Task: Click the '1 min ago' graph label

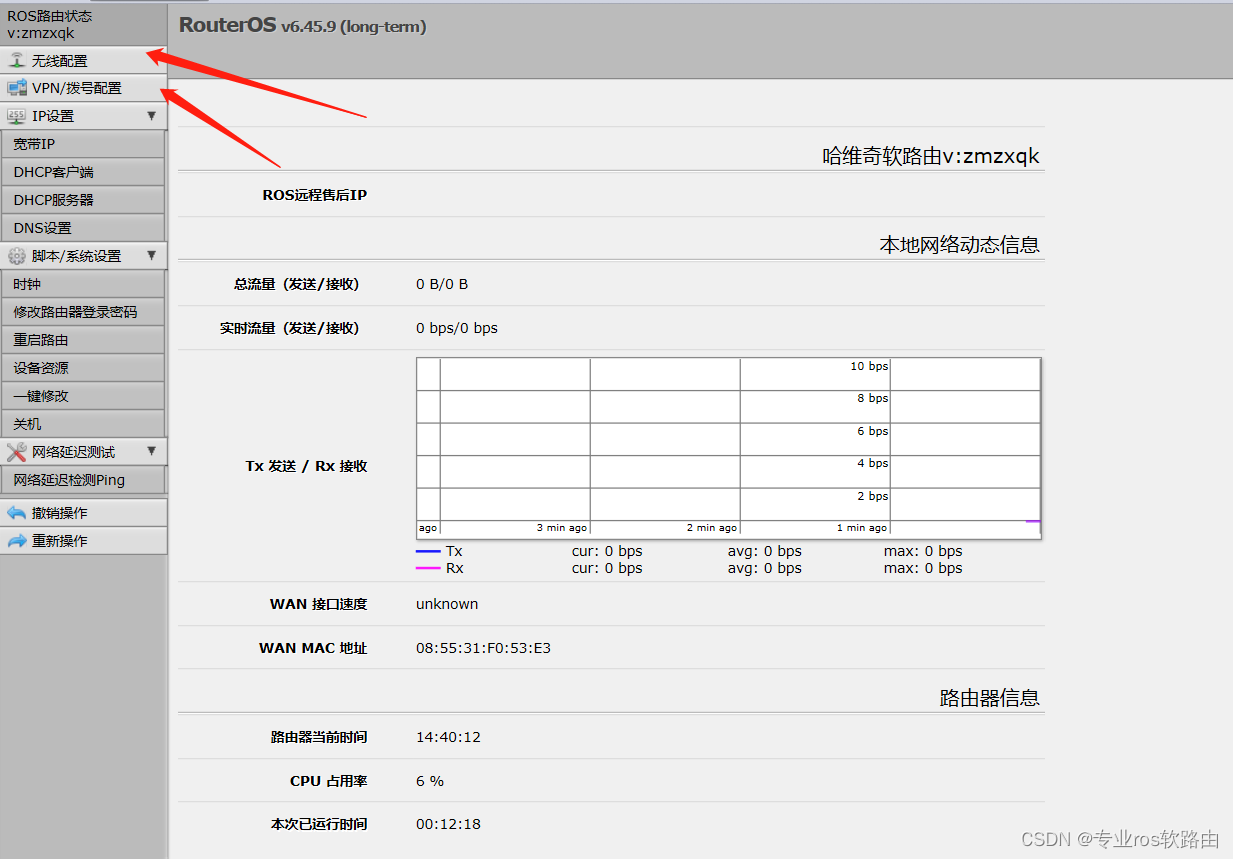Action: (862, 528)
